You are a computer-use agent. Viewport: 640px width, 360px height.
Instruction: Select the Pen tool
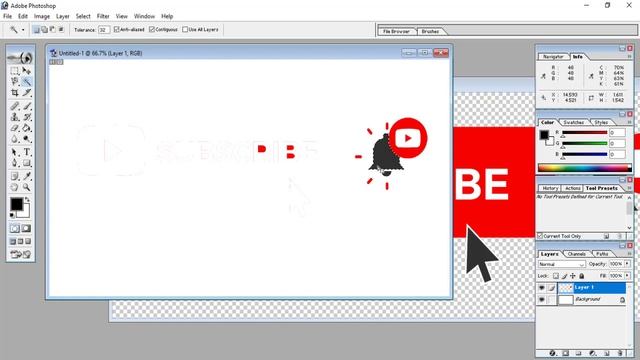[15, 163]
